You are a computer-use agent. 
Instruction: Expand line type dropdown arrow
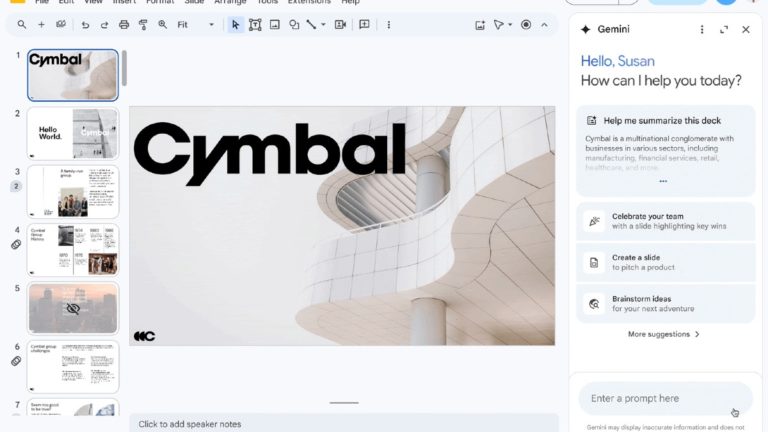point(323,24)
